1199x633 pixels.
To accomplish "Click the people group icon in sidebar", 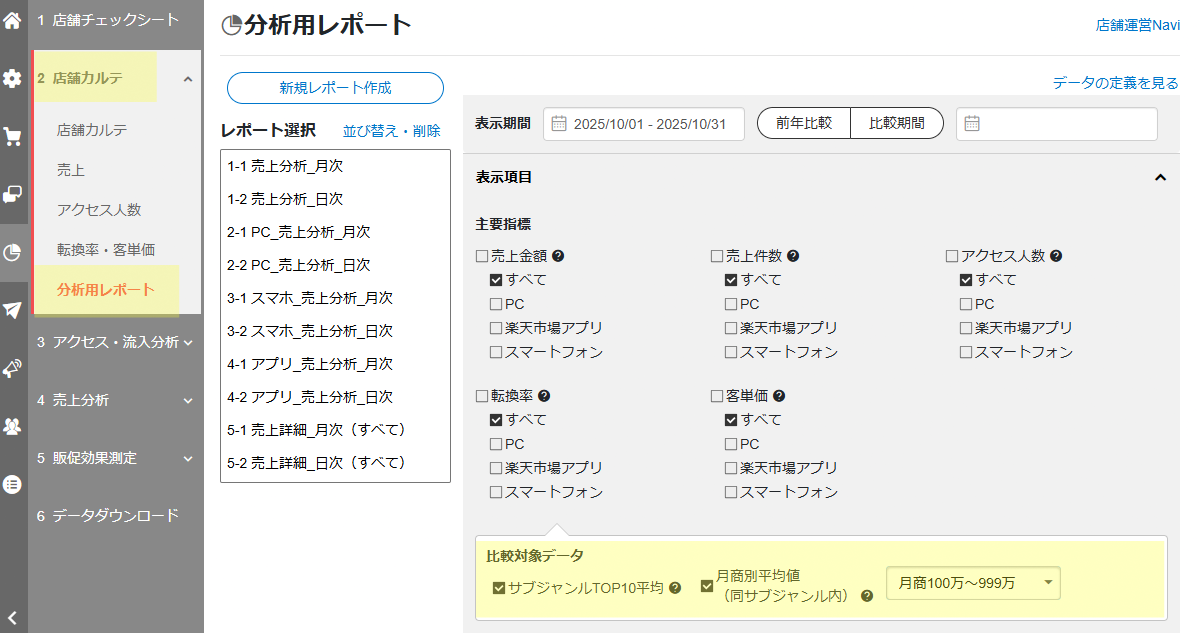I will point(12,427).
